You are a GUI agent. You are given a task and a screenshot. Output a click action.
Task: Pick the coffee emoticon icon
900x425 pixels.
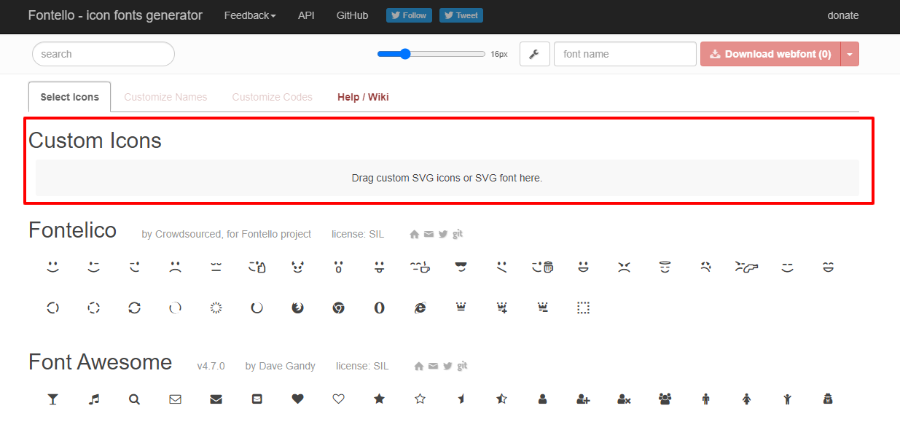[x=420, y=266]
